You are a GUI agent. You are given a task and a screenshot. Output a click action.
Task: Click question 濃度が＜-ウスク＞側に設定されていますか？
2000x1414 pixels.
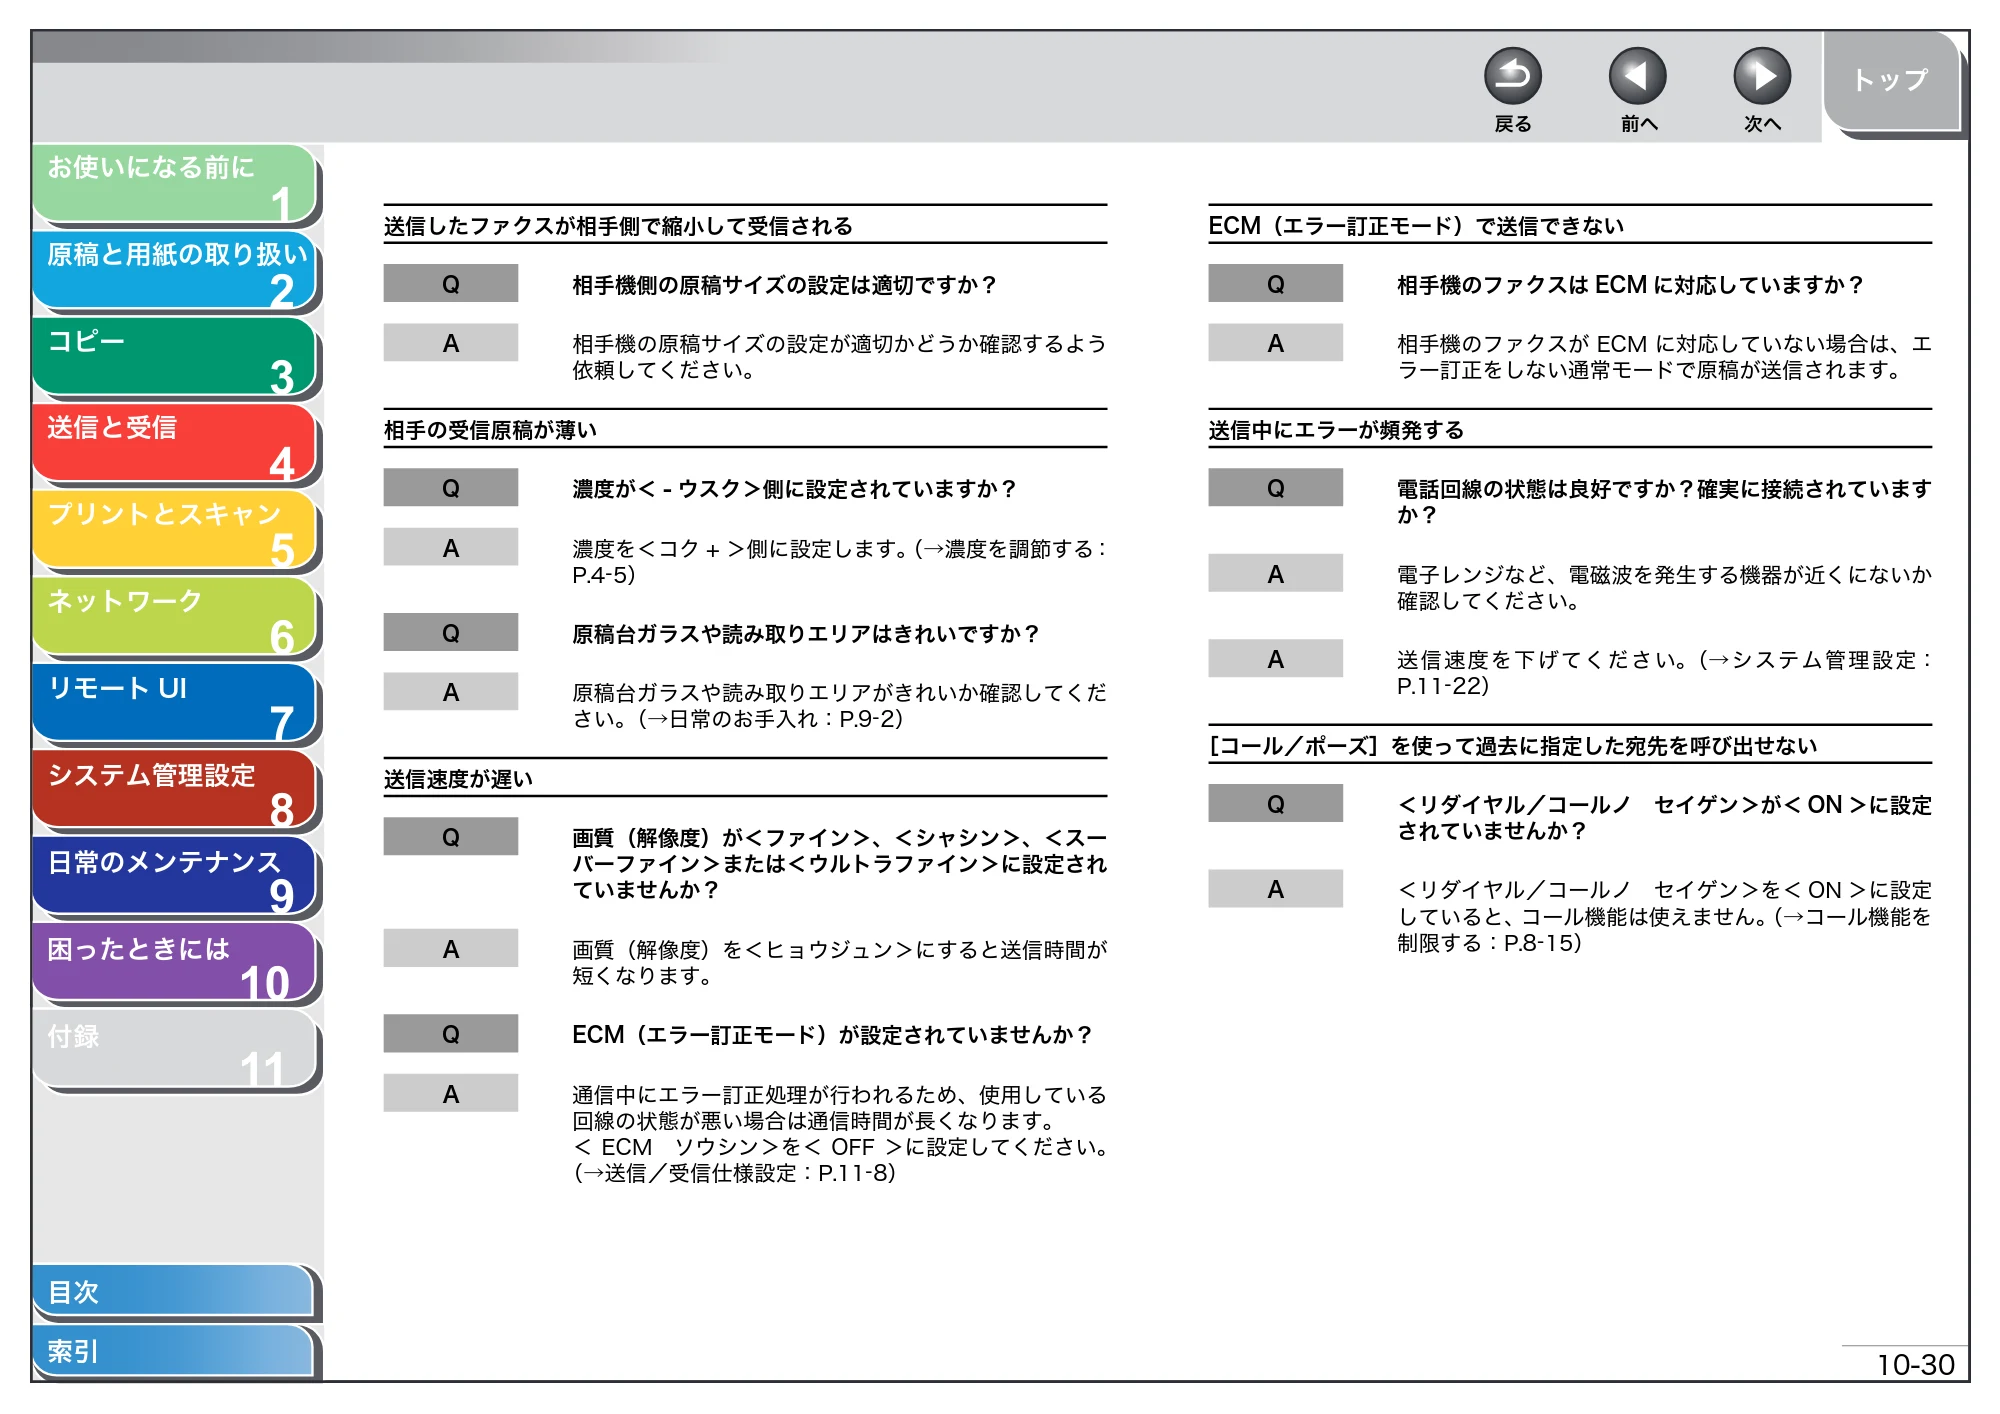pos(795,489)
